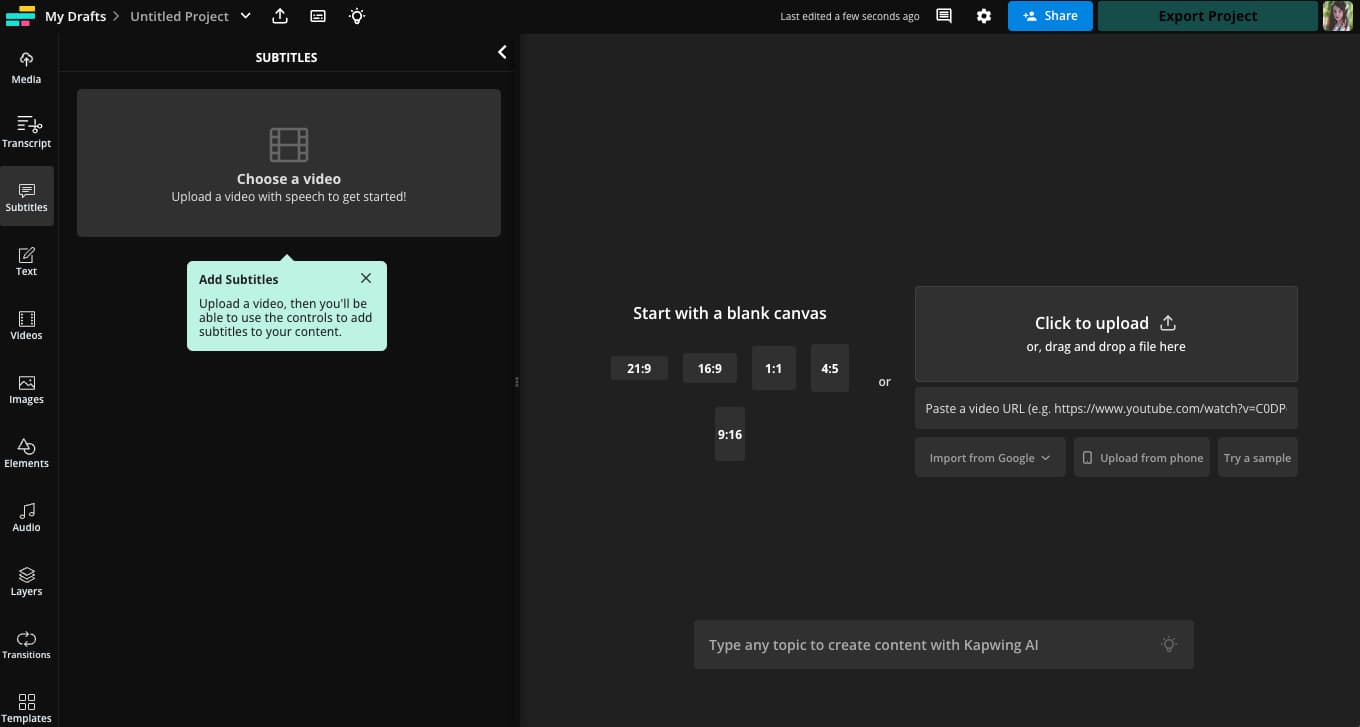Open the user profile avatar
The width and height of the screenshot is (1360, 727).
1338,16
